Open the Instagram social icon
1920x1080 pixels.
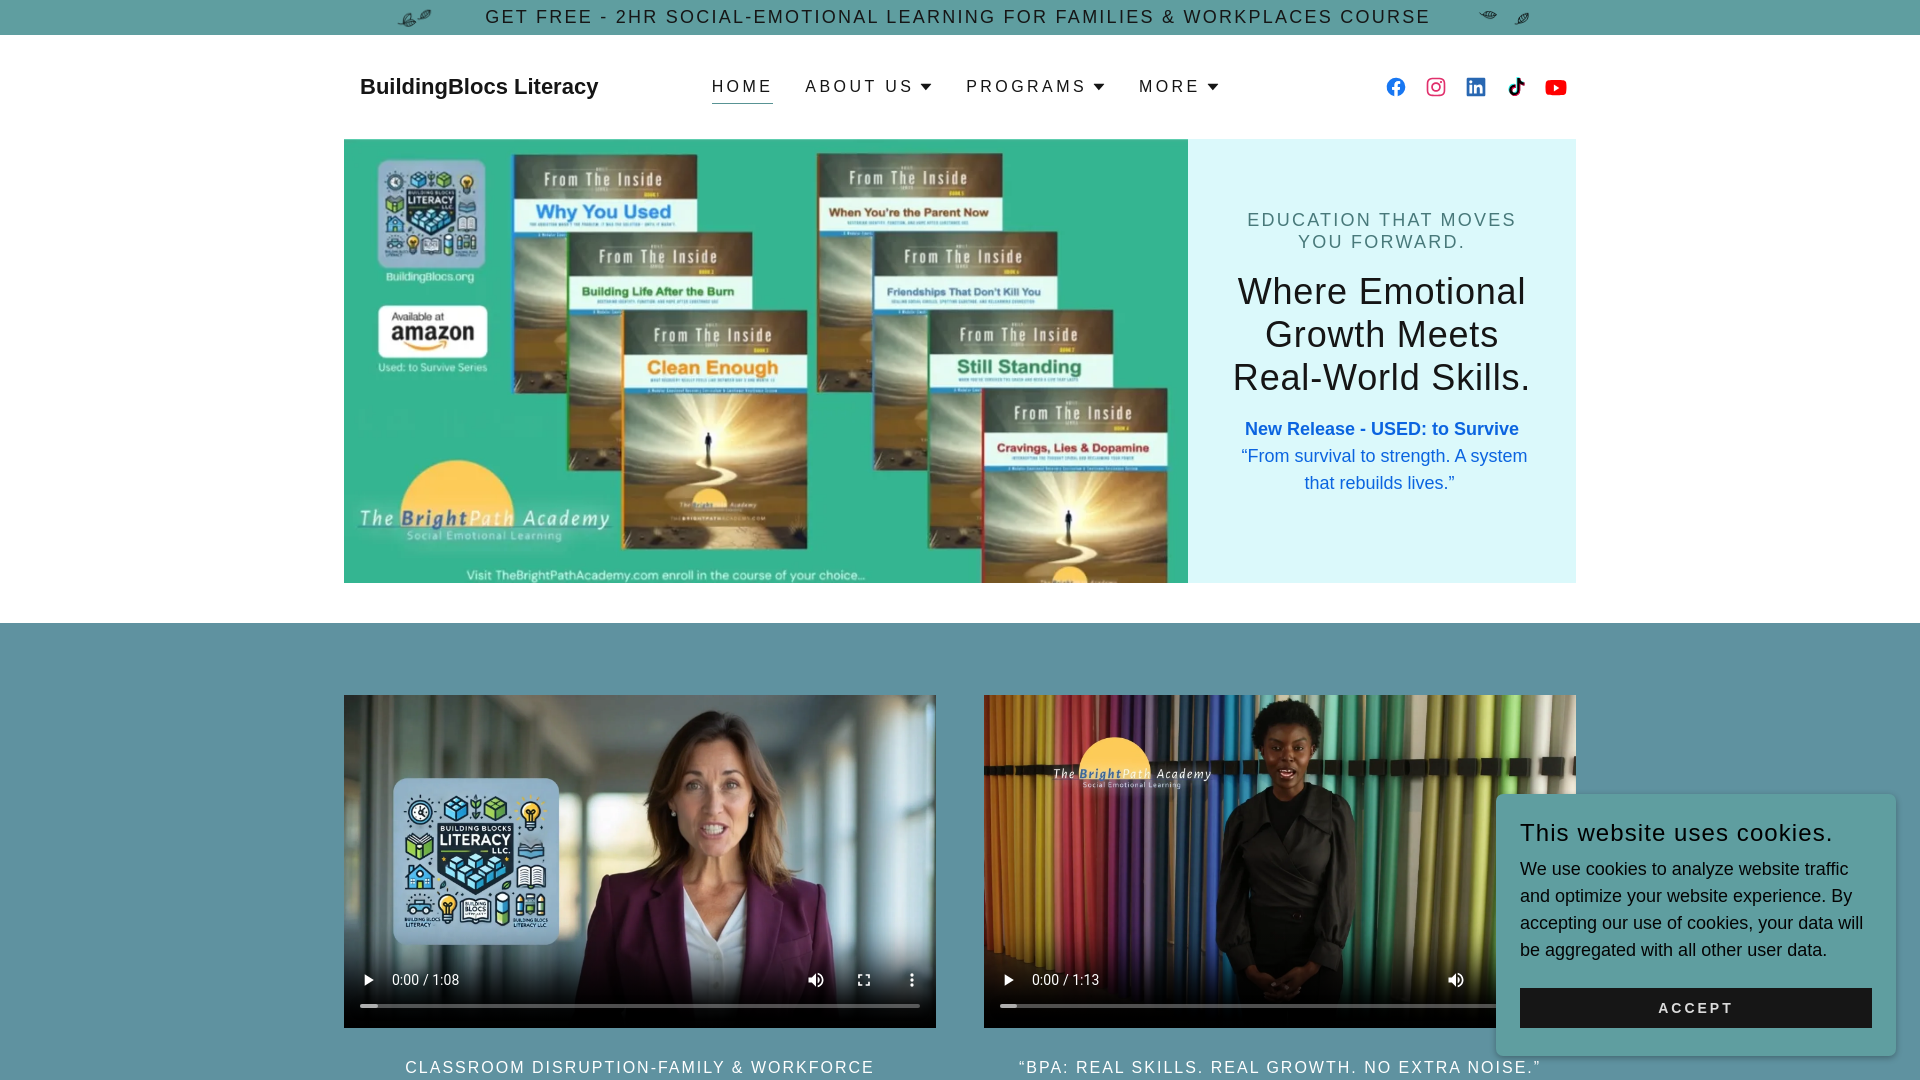tap(1436, 88)
